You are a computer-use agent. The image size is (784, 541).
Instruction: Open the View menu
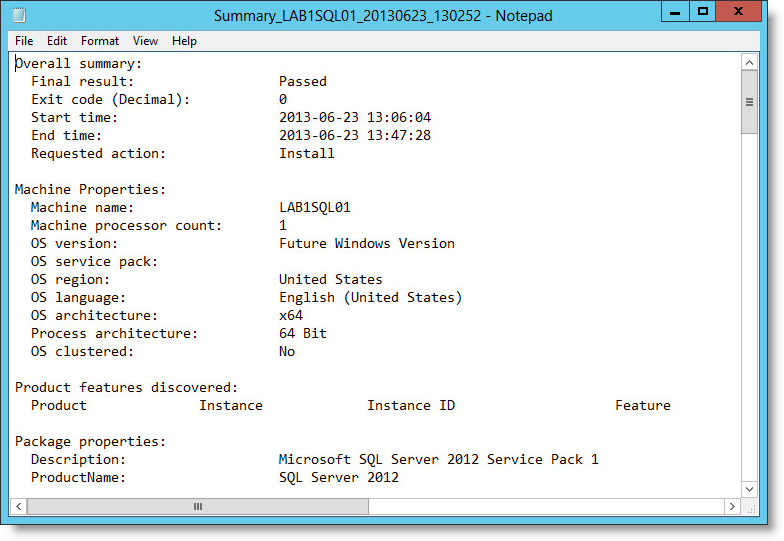(146, 41)
